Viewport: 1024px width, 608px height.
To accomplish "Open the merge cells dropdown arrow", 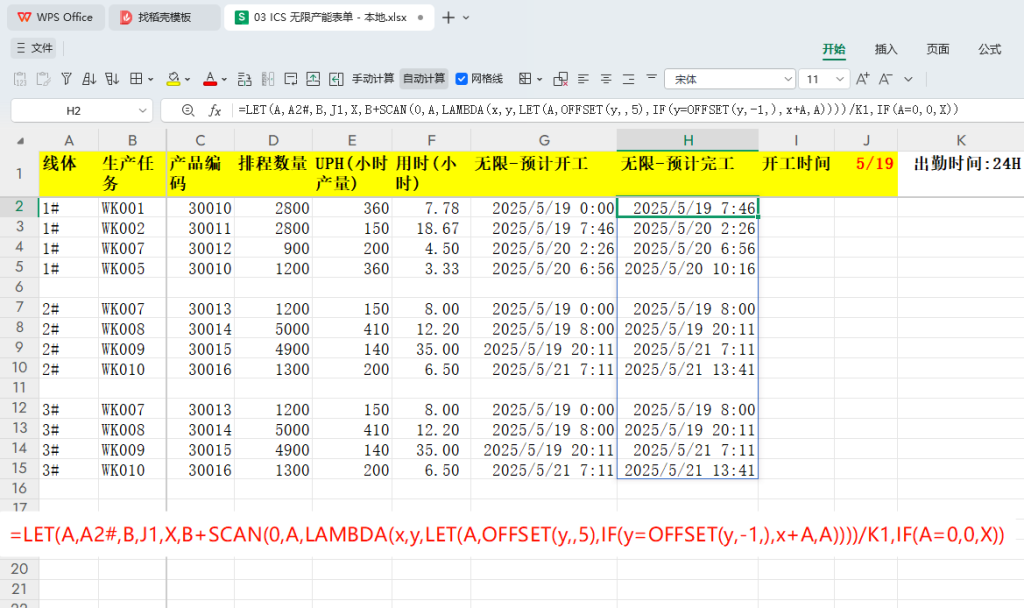I will pos(539,80).
